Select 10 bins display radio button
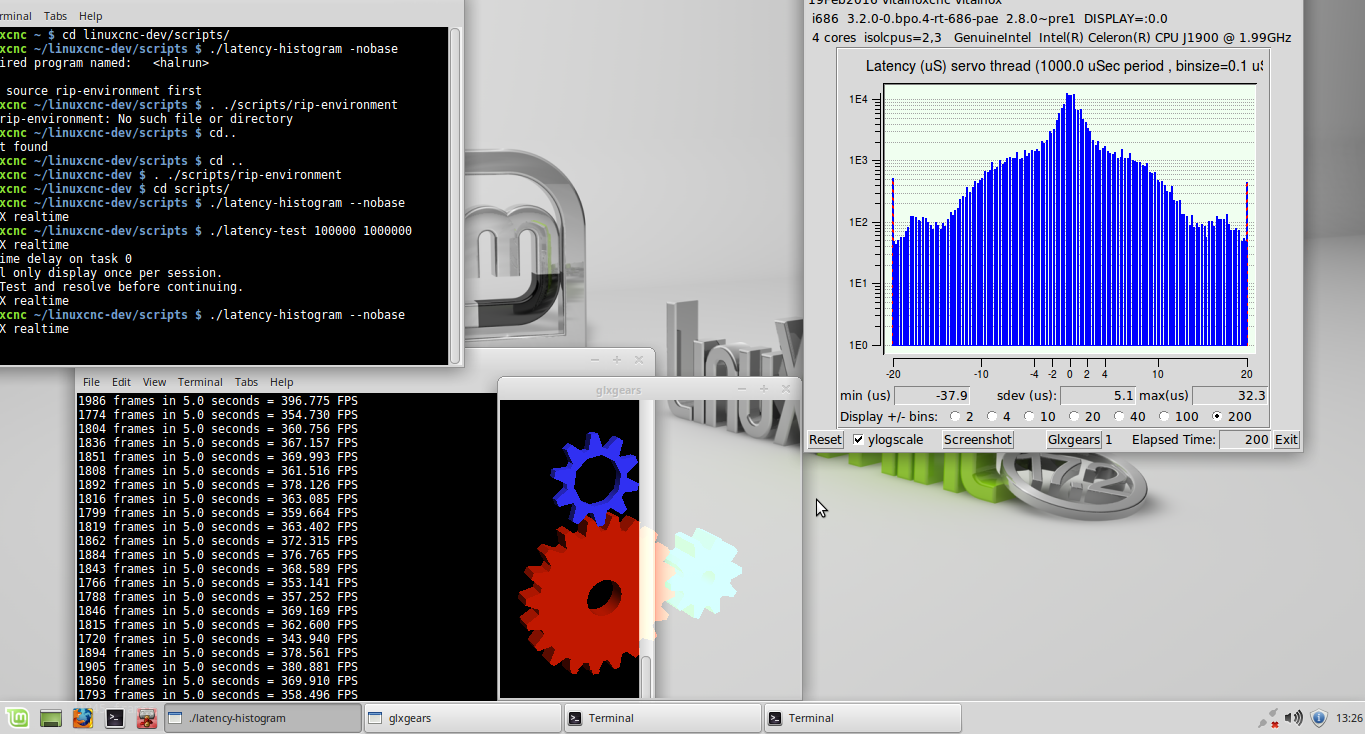This screenshot has height=734, width=1365. pyautogui.click(x=1029, y=416)
